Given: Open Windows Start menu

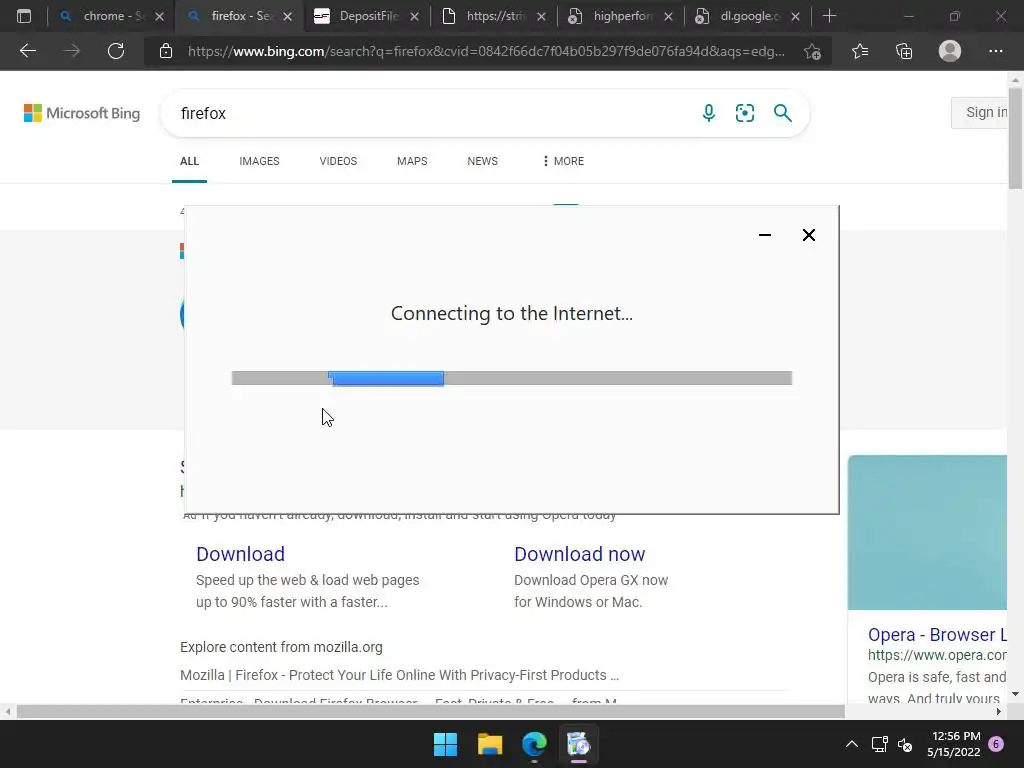Looking at the screenshot, I should coord(445,744).
